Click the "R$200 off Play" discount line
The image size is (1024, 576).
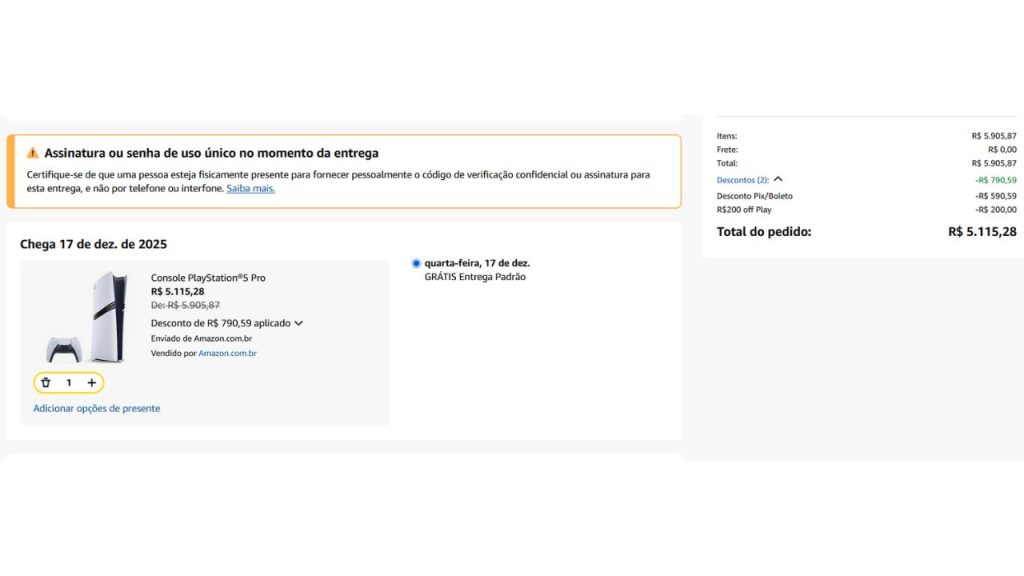pos(744,210)
